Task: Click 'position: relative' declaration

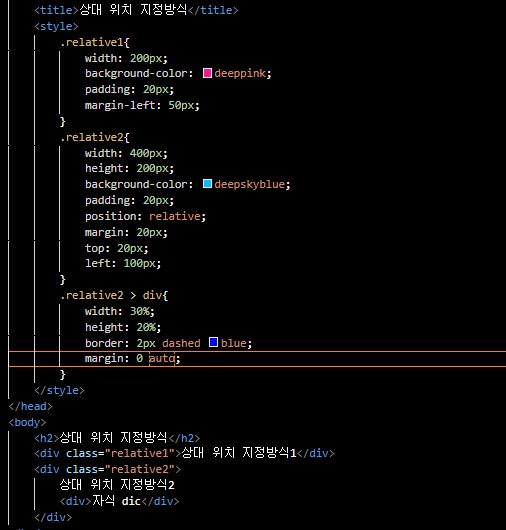Action: pyautogui.click(x=145, y=216)
